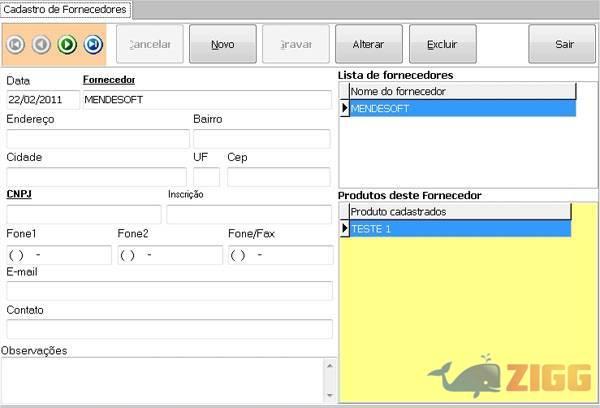
Task: Click the Nome do fornecedor column header
Action: coord(462,91)
